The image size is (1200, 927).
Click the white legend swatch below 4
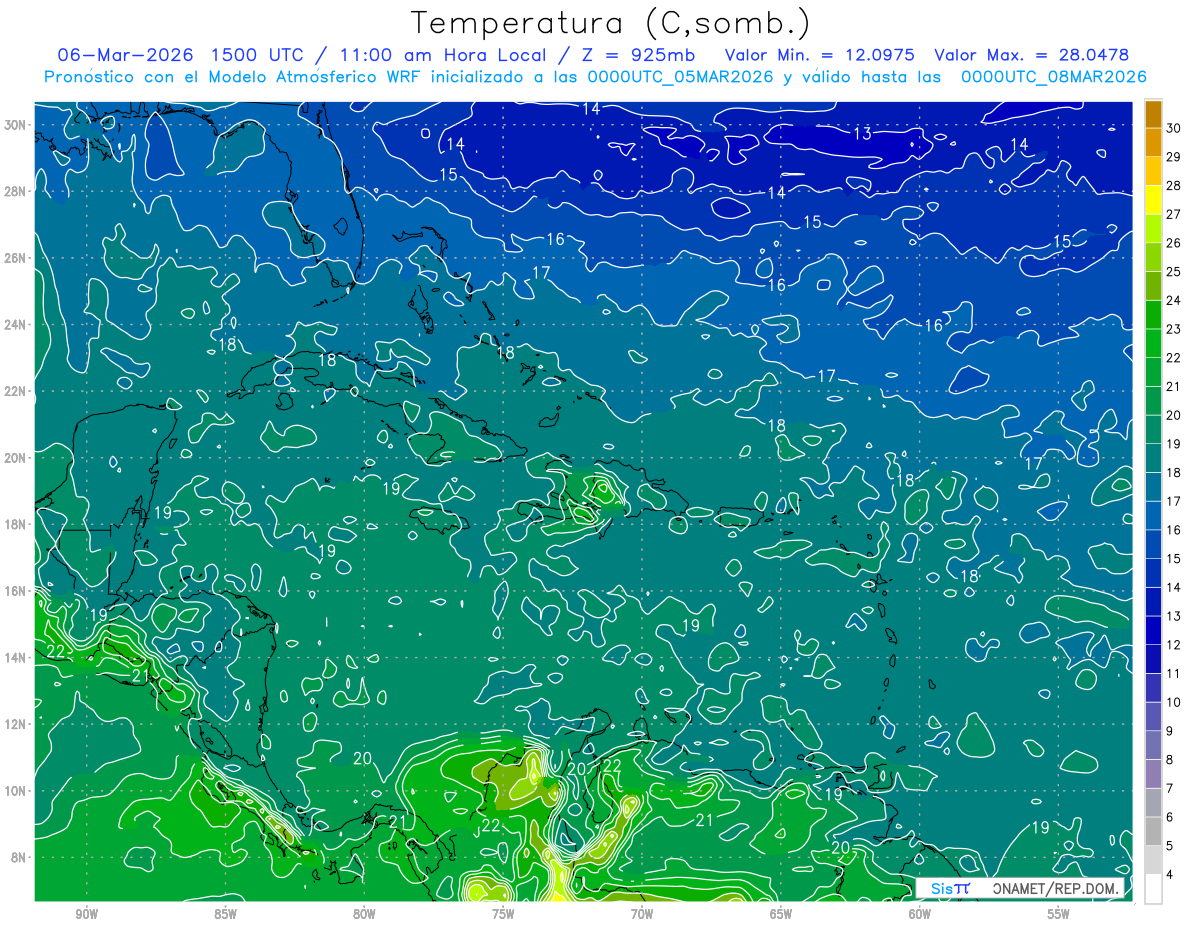point(1153,889)
